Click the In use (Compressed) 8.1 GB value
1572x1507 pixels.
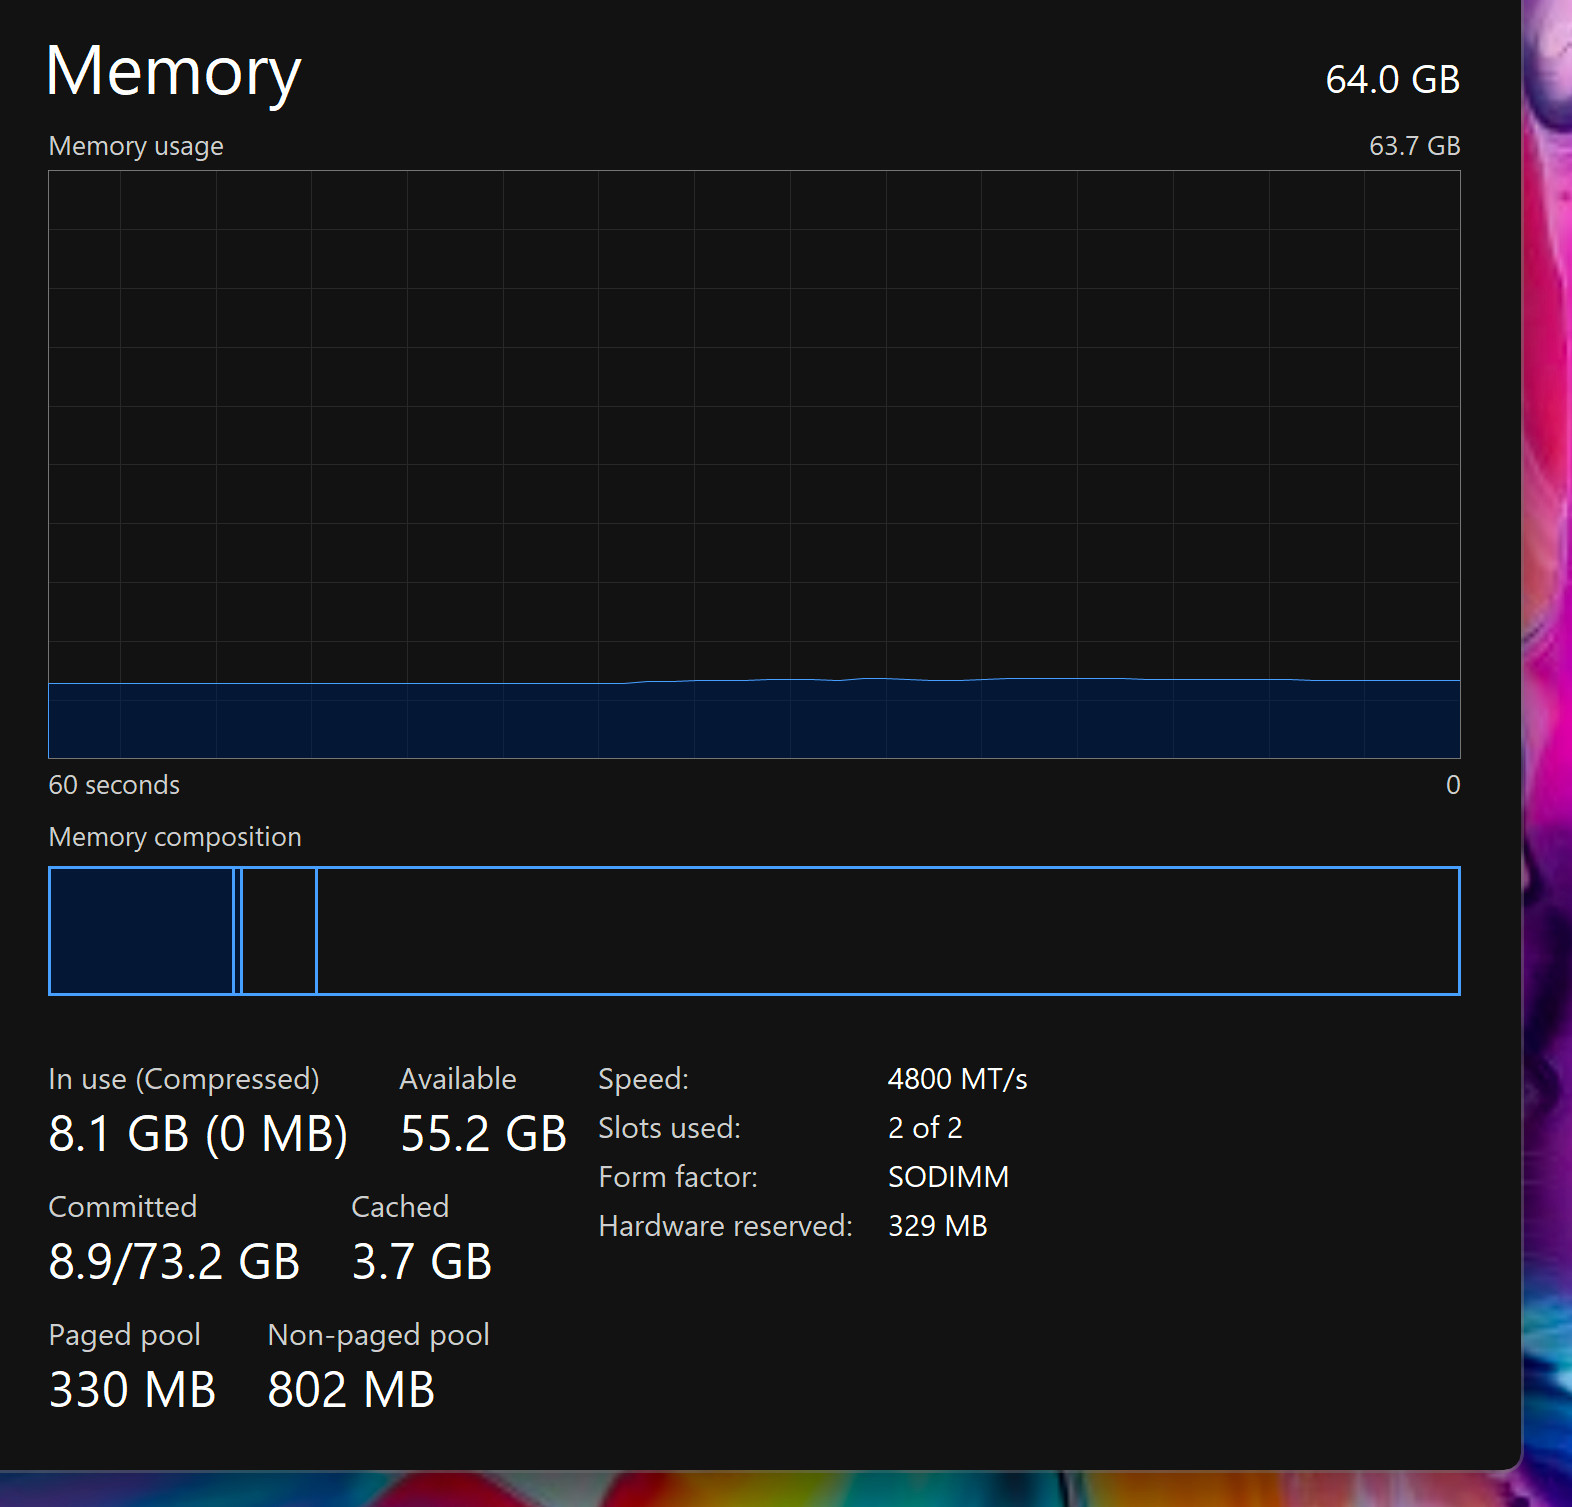[198, 1134]
